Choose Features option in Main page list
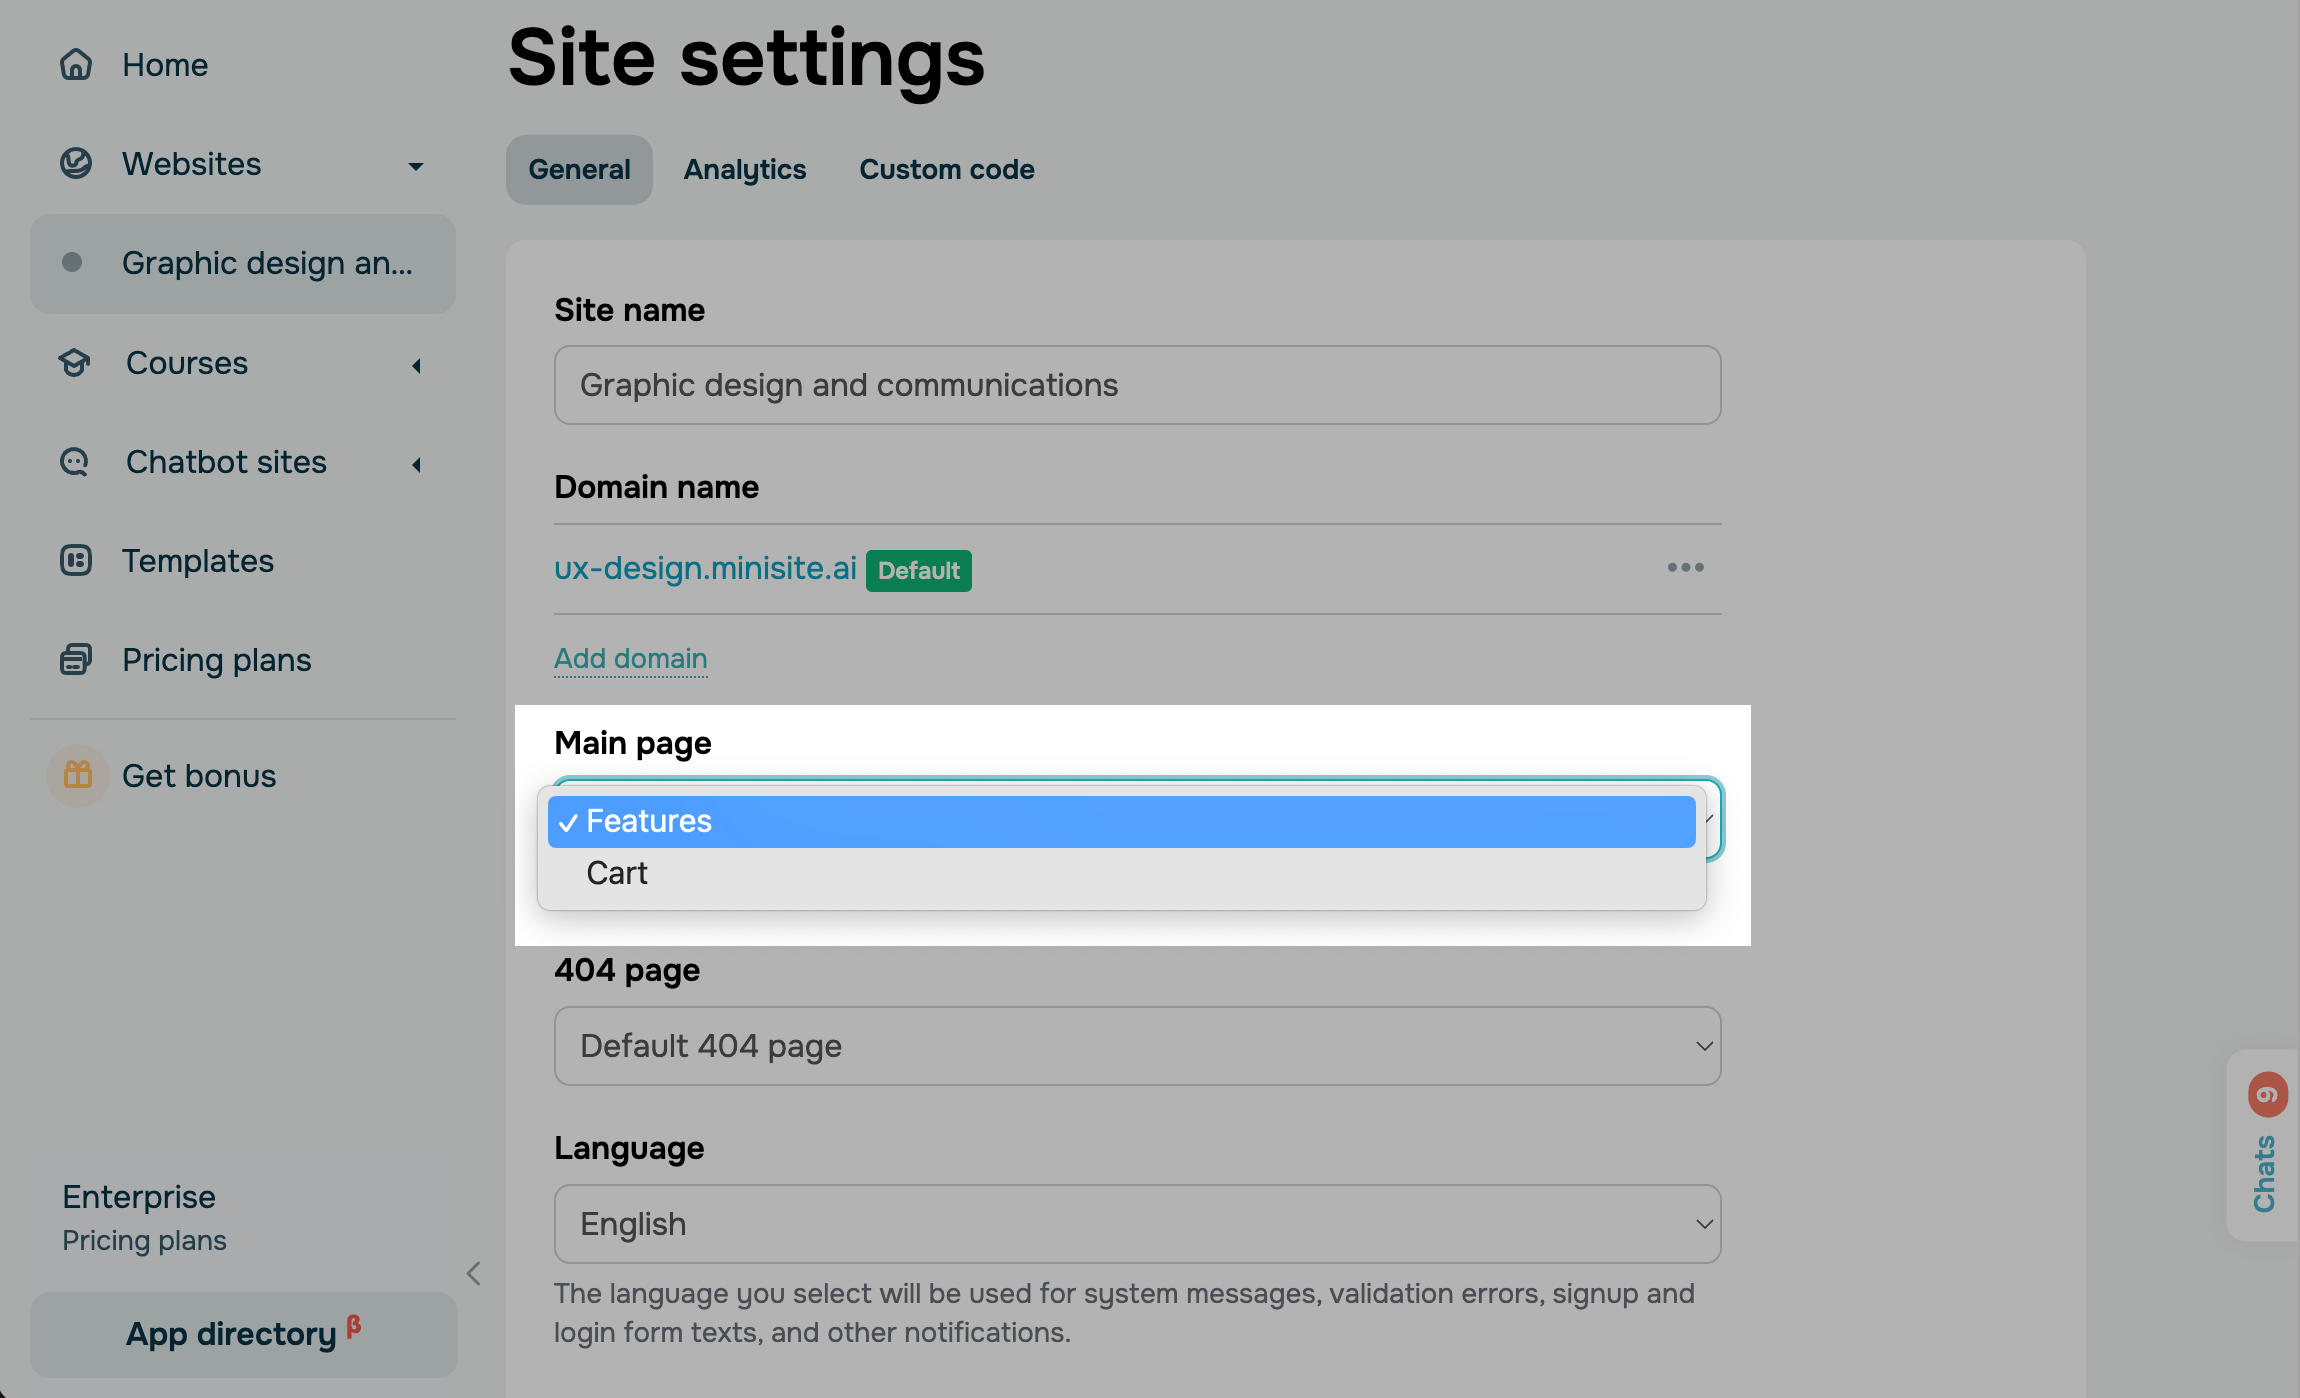 coord(649,822)
